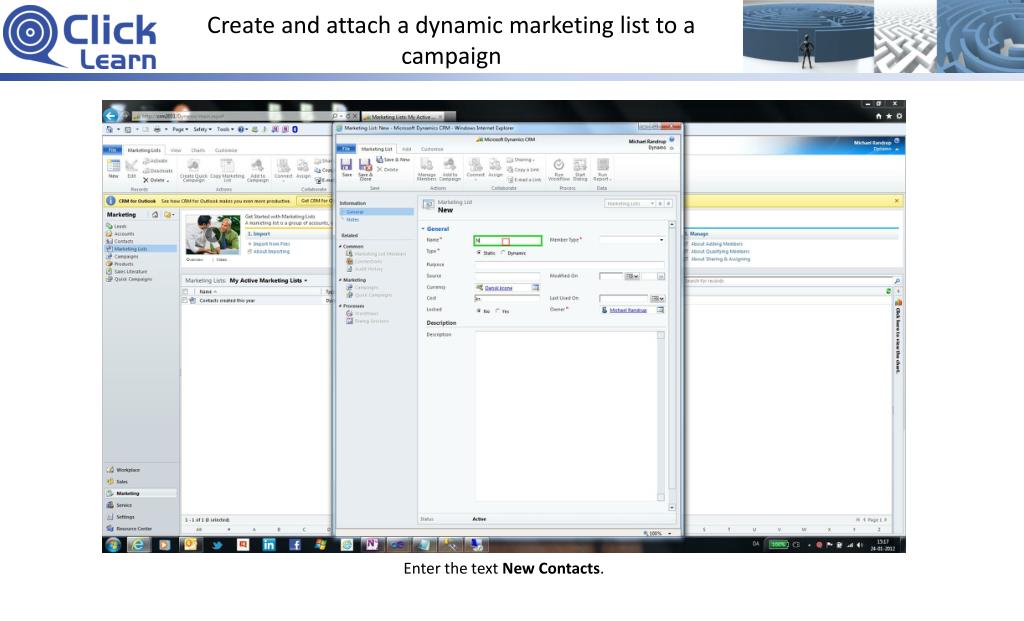
Task: Click the Assign icon in the form ribbon
Action: pyautogui.click(x=496, y=168)
